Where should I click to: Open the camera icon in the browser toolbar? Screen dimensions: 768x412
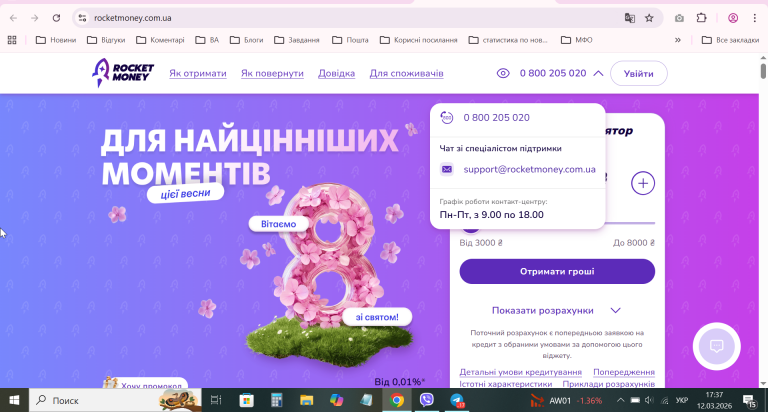(679, 18)
